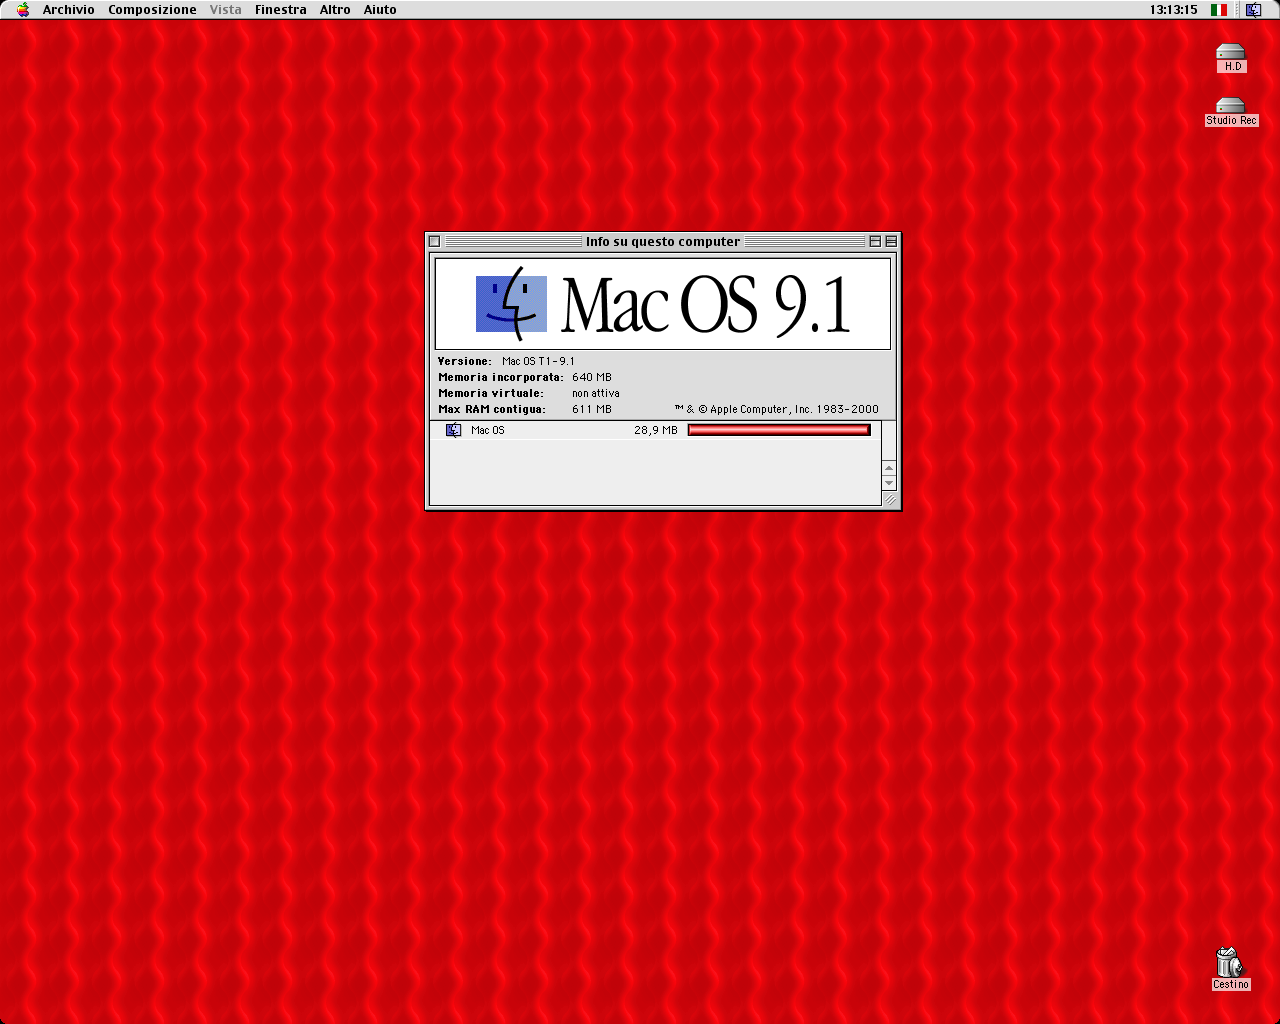Click the Info su questo computer title bar
The height and width of the screenshot is (1024, 1280).
click(x=663, y=241)
